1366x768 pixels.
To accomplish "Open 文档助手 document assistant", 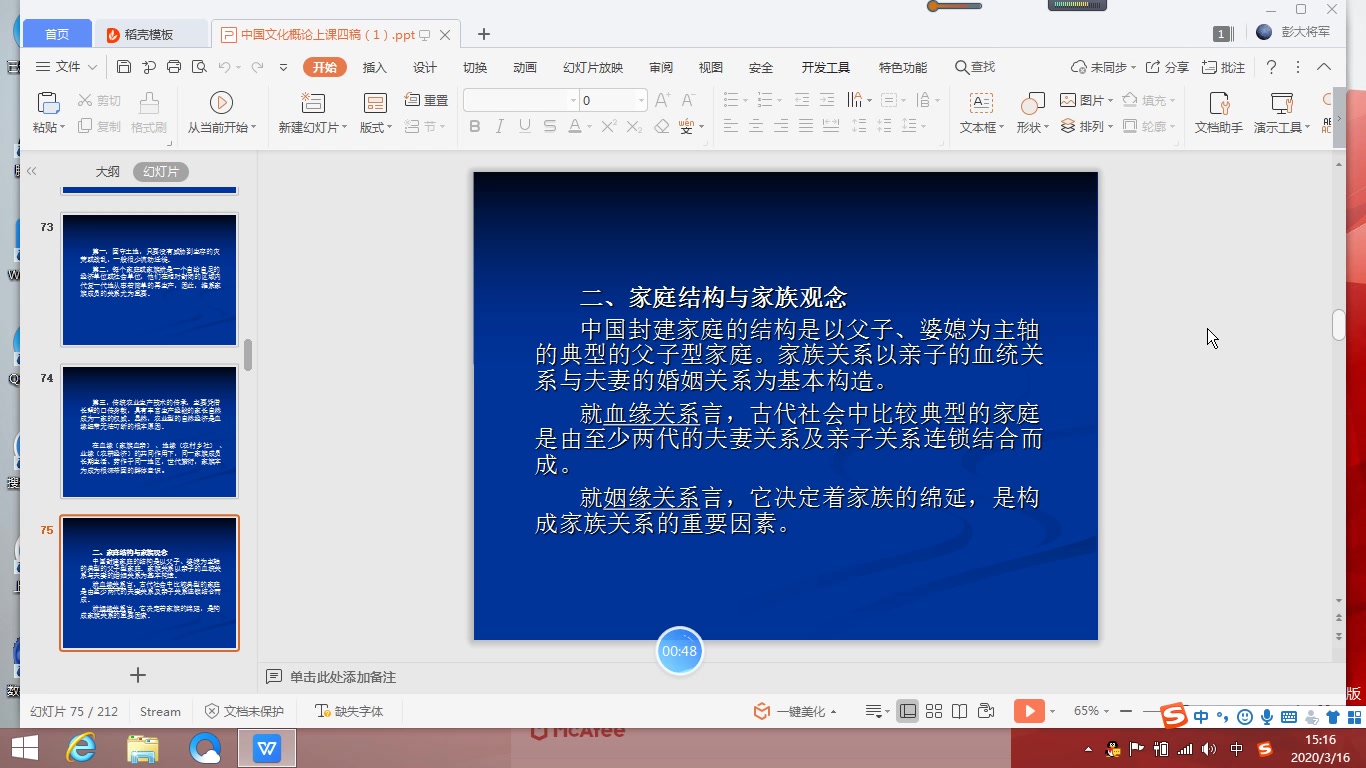I will pyautogui.click(x=1218, y=110).
